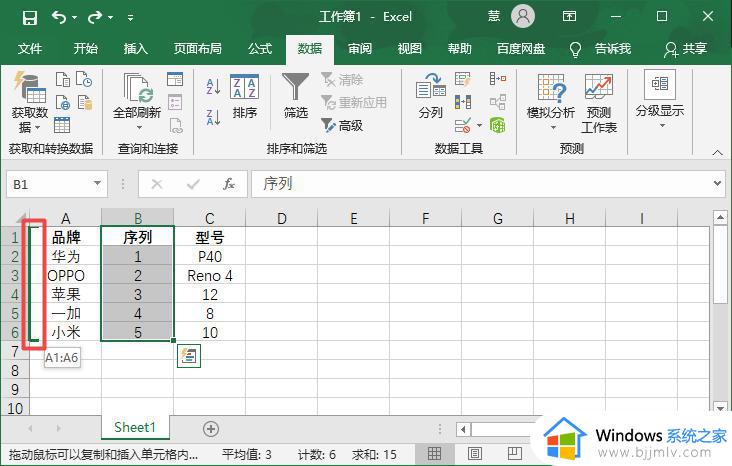Open the Queries & Connections pane icon
Screen dimensions: 732x466
tap(175, 79)
